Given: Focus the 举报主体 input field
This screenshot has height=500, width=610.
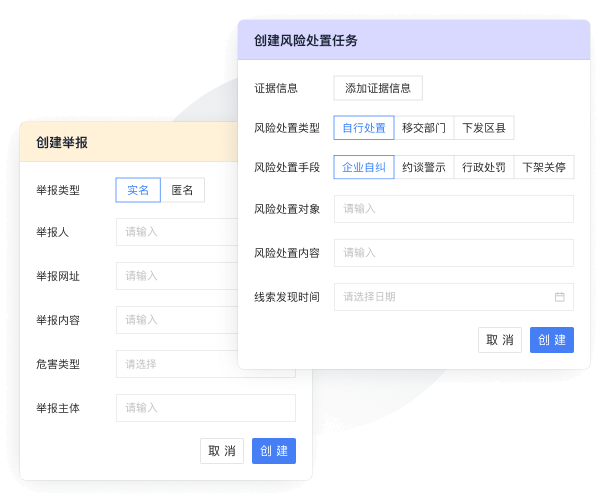Looking at the screenshot, I should coord(206,408).
